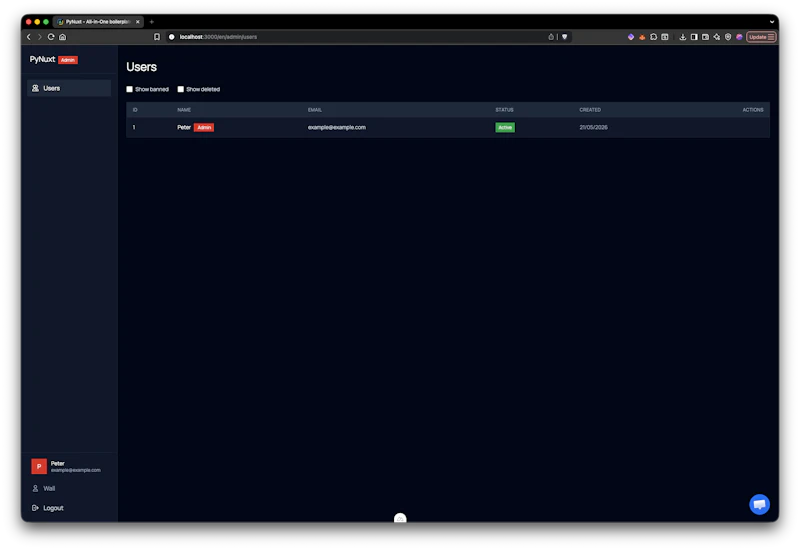Click Peter's name in the sidebar profile
This screenshot has width=800, height=550.
pos(58,463)
